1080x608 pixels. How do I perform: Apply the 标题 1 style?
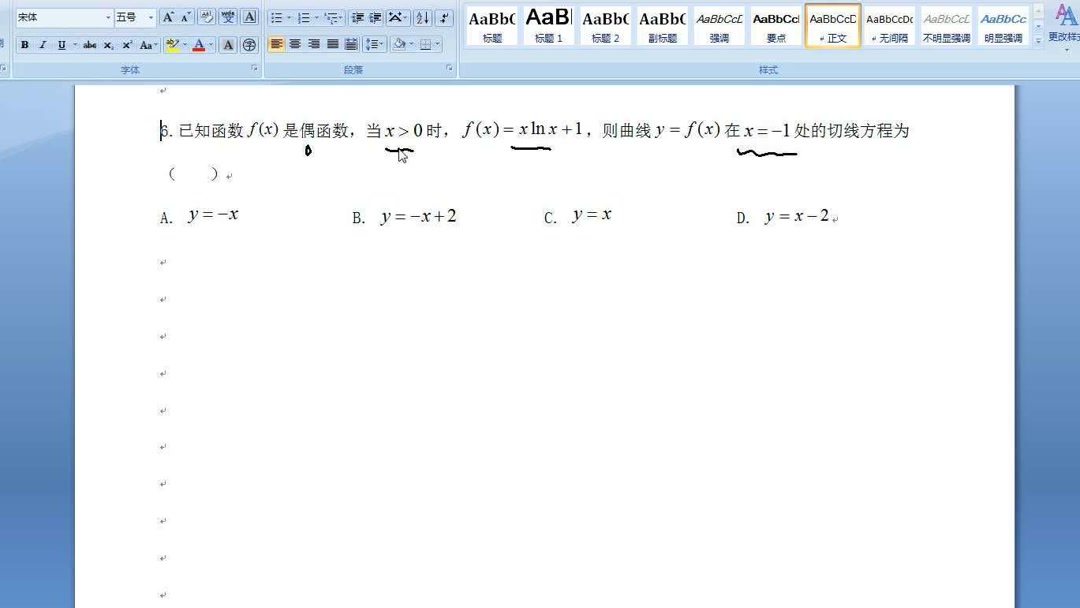coord(546,25)
